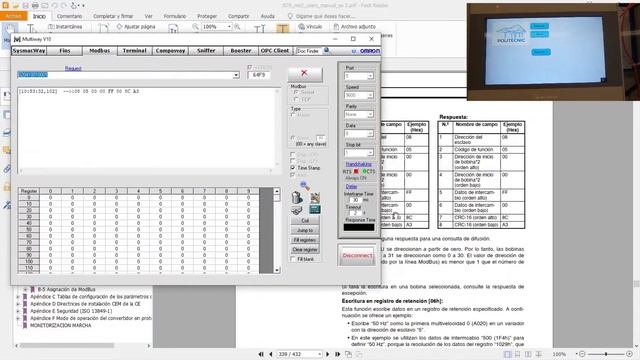Click the zoom in magnifier in Foxit ribbon
This screenshot has height=360, width=640.
click(x=237, y=27)
